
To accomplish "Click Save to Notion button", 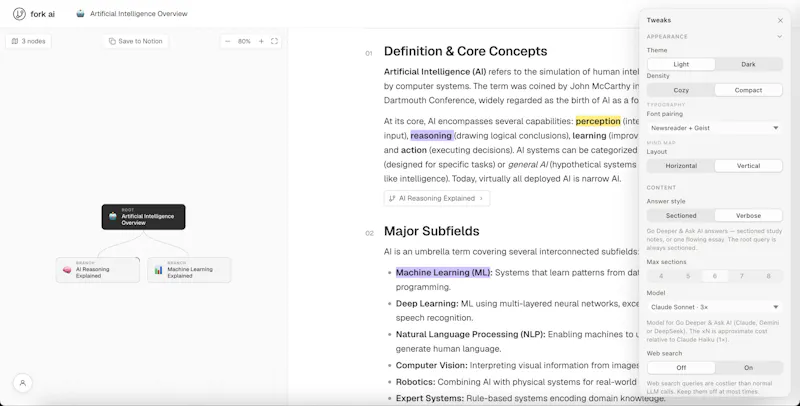I will pos(136,41).
